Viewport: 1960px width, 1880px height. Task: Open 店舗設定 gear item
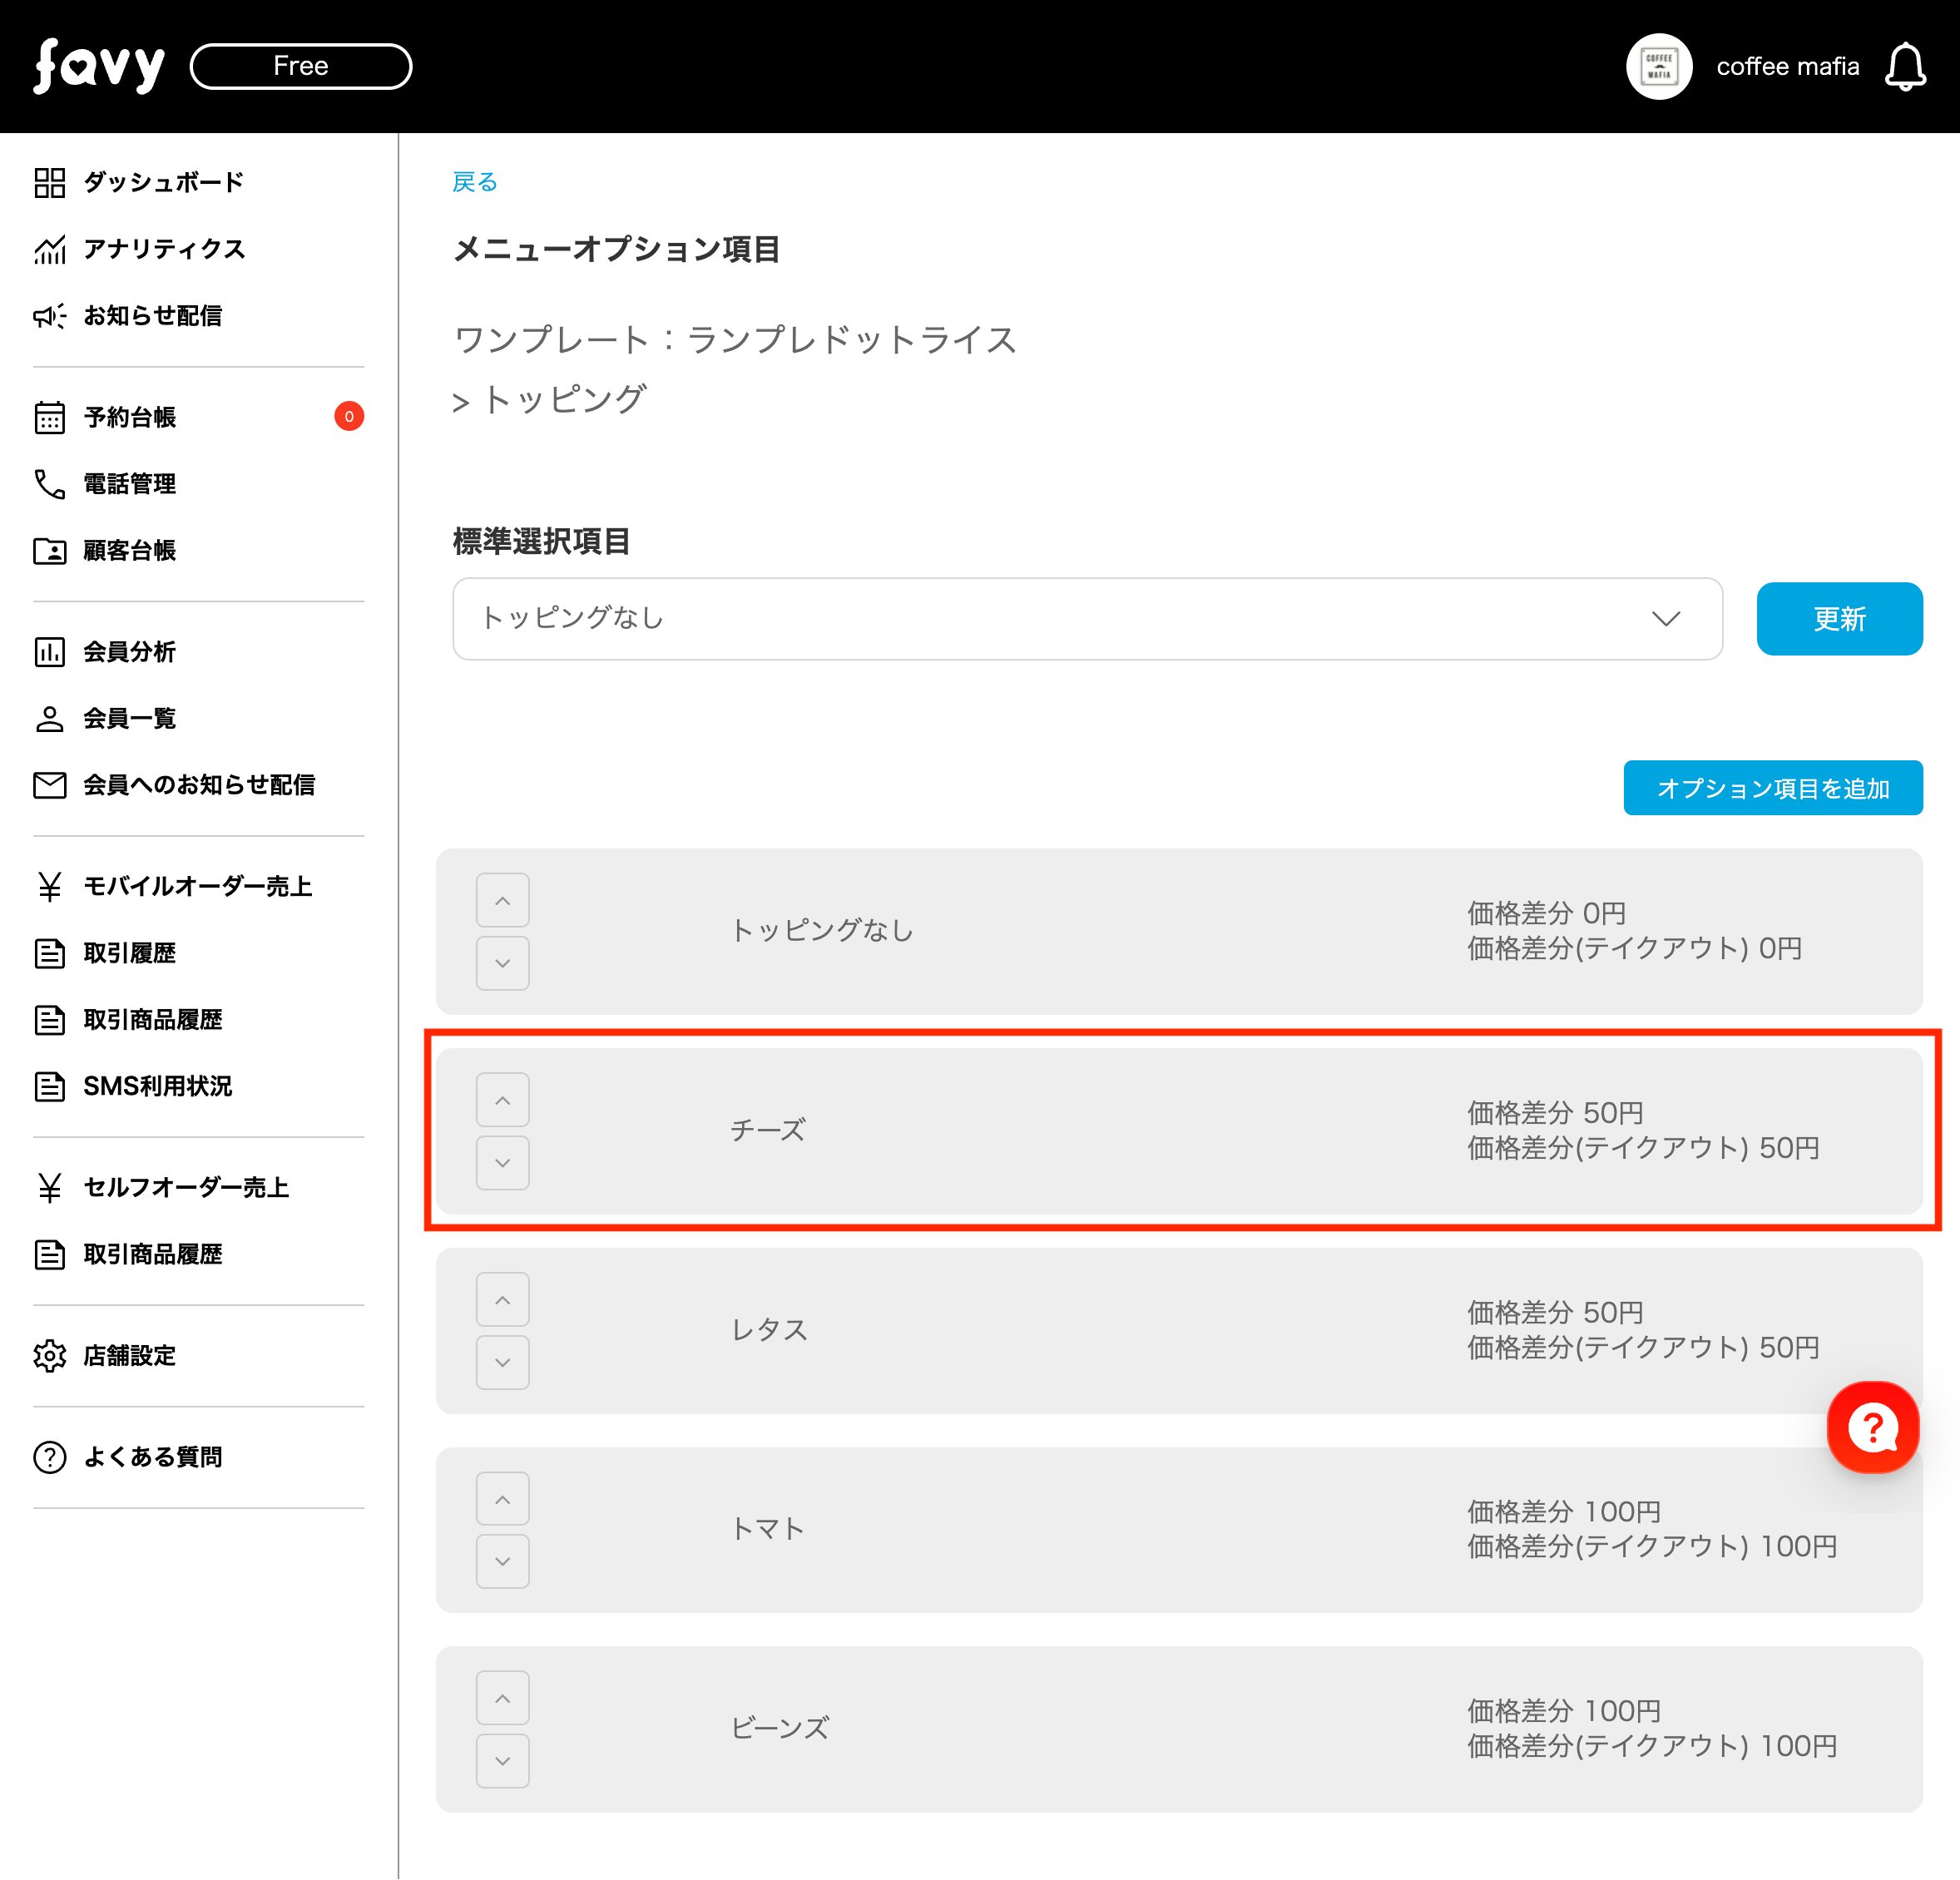click(129, 1356)
